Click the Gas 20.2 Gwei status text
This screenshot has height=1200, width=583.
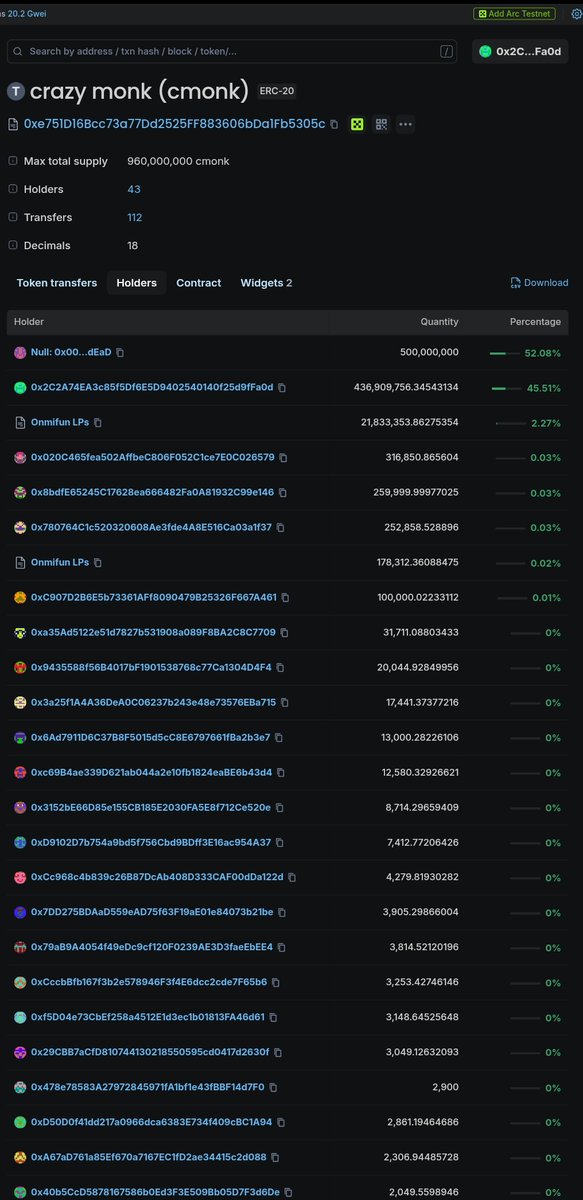[x=23, y=14]
